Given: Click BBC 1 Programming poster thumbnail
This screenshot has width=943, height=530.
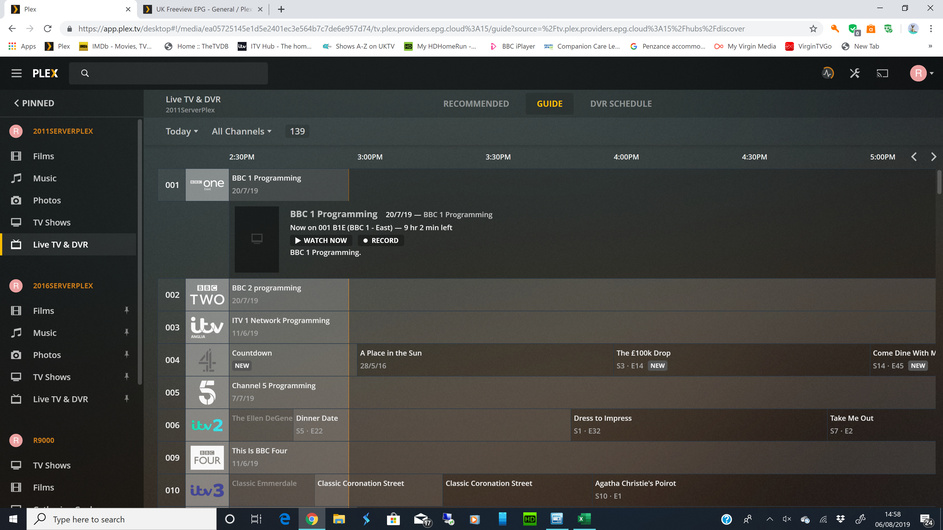Looking at the screenshot, I should coord(257,239).
